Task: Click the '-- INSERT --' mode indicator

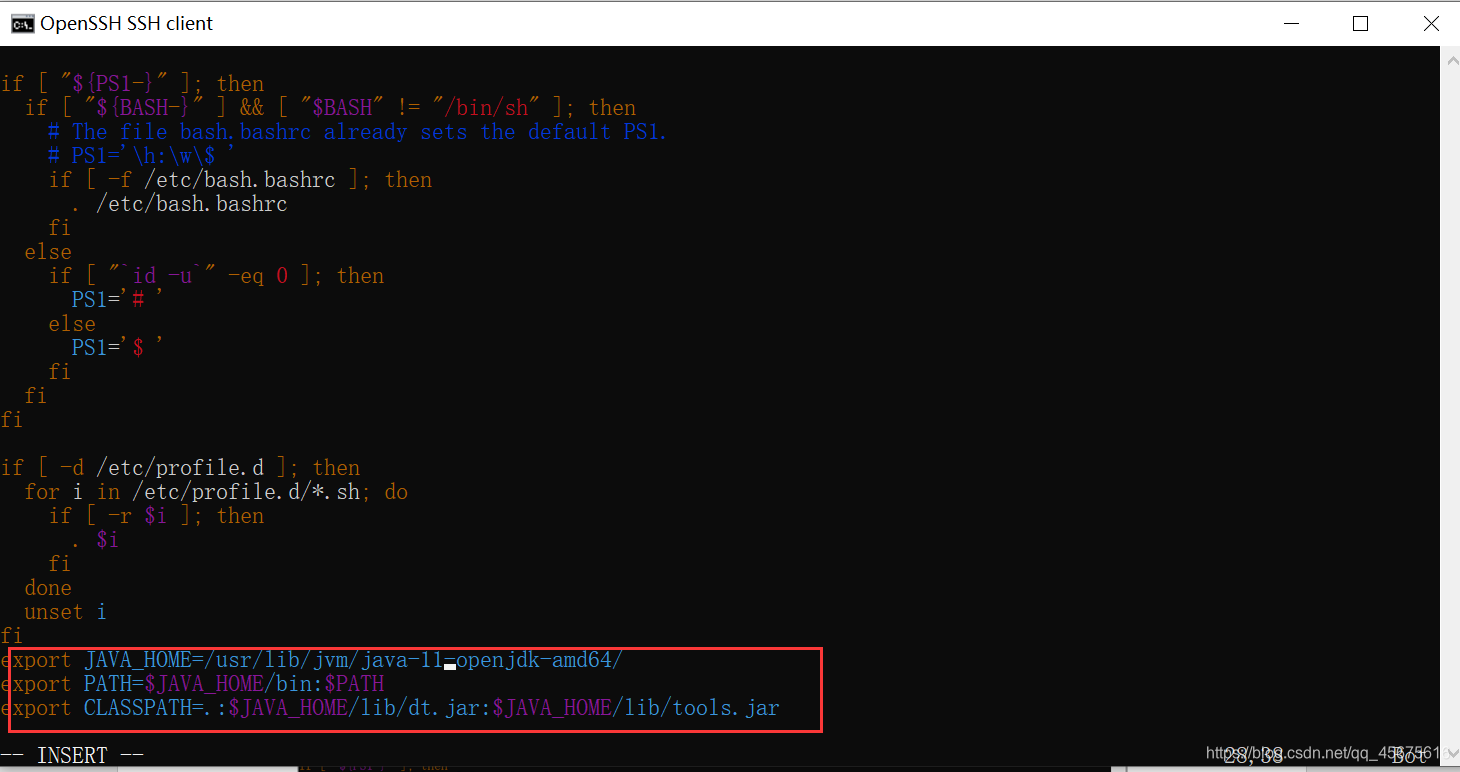Action: click(72, 756)
